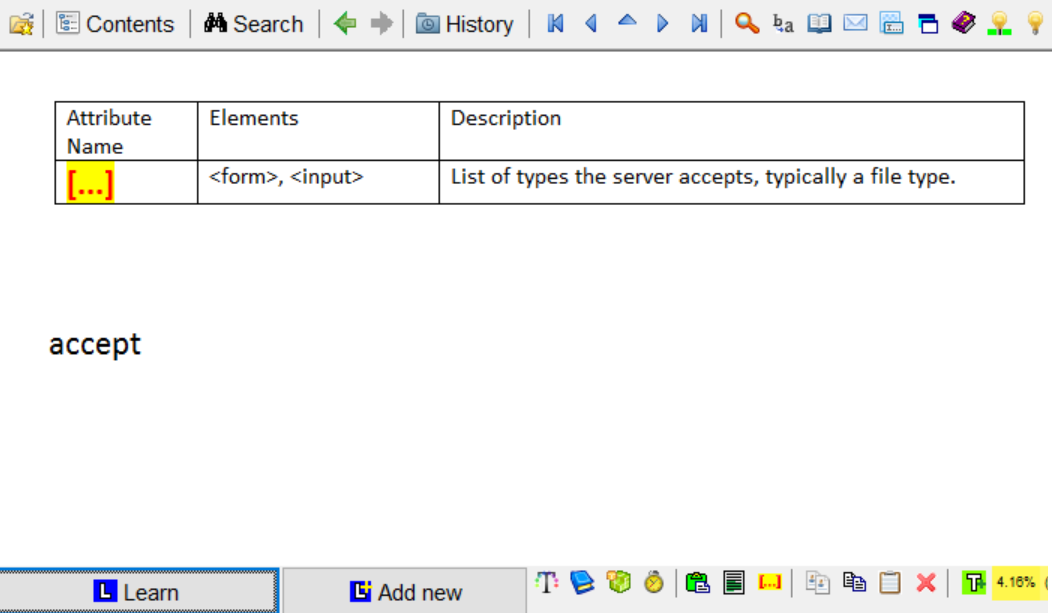Screen dimensions: 1052x613
Task: Select the red cloze bracket icon on bottom toolbar
Action: [x=769, y=582]
